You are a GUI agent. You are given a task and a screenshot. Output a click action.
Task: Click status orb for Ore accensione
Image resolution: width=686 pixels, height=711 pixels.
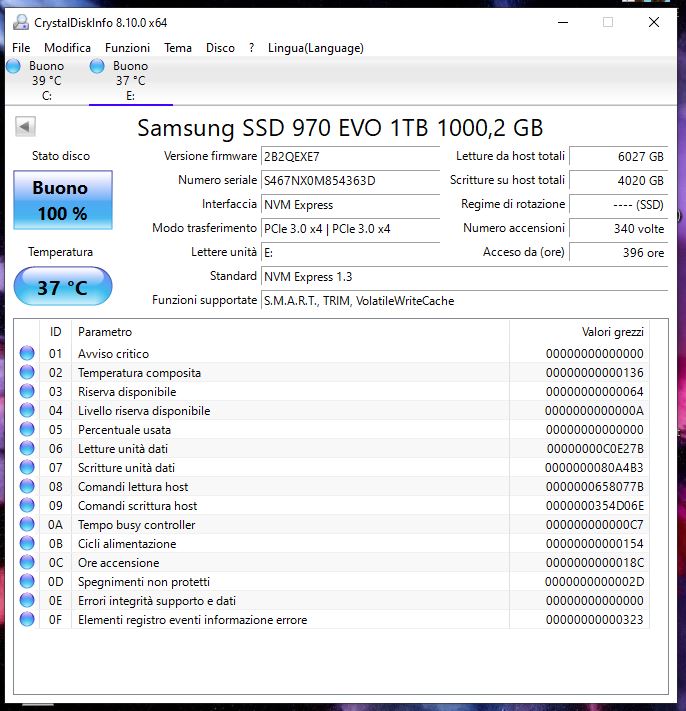[x=27, y=562]
